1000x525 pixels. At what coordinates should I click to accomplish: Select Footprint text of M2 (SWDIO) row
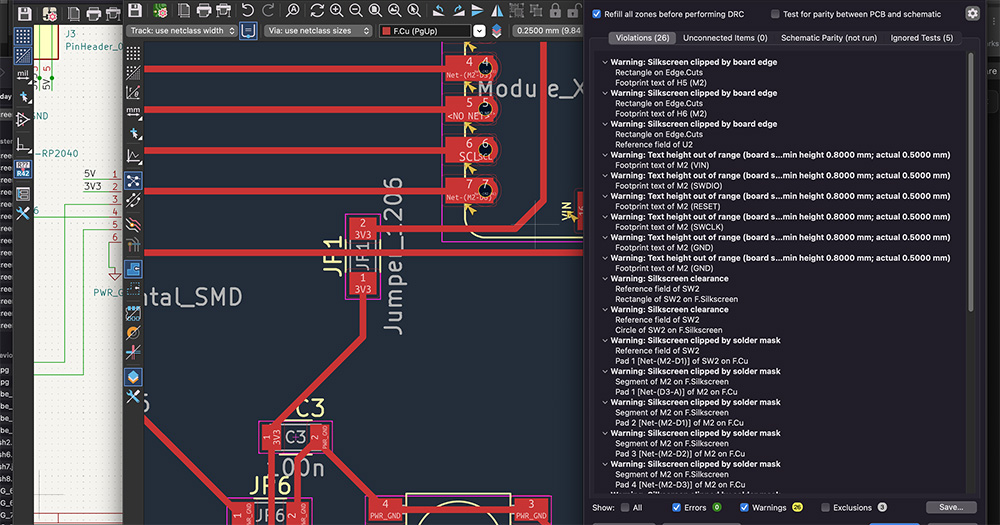pos(668,186)
